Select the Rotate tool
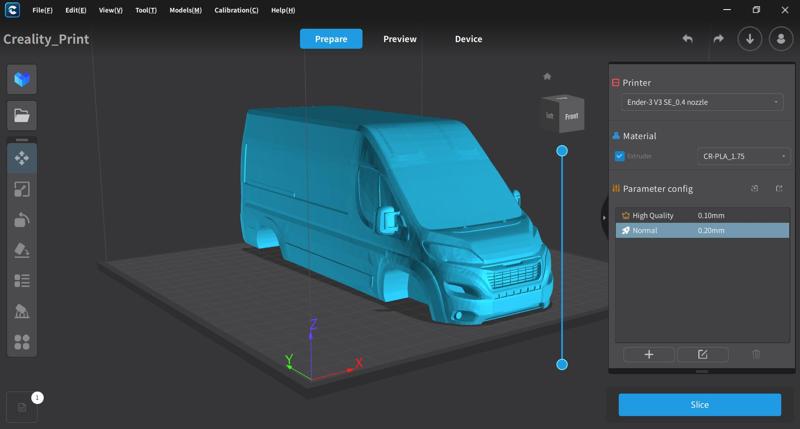 [x=22, y=220]
